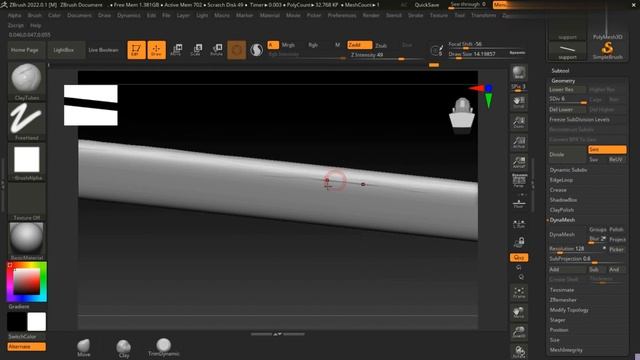Select the Rotate mode icon

tap(216, 50)
